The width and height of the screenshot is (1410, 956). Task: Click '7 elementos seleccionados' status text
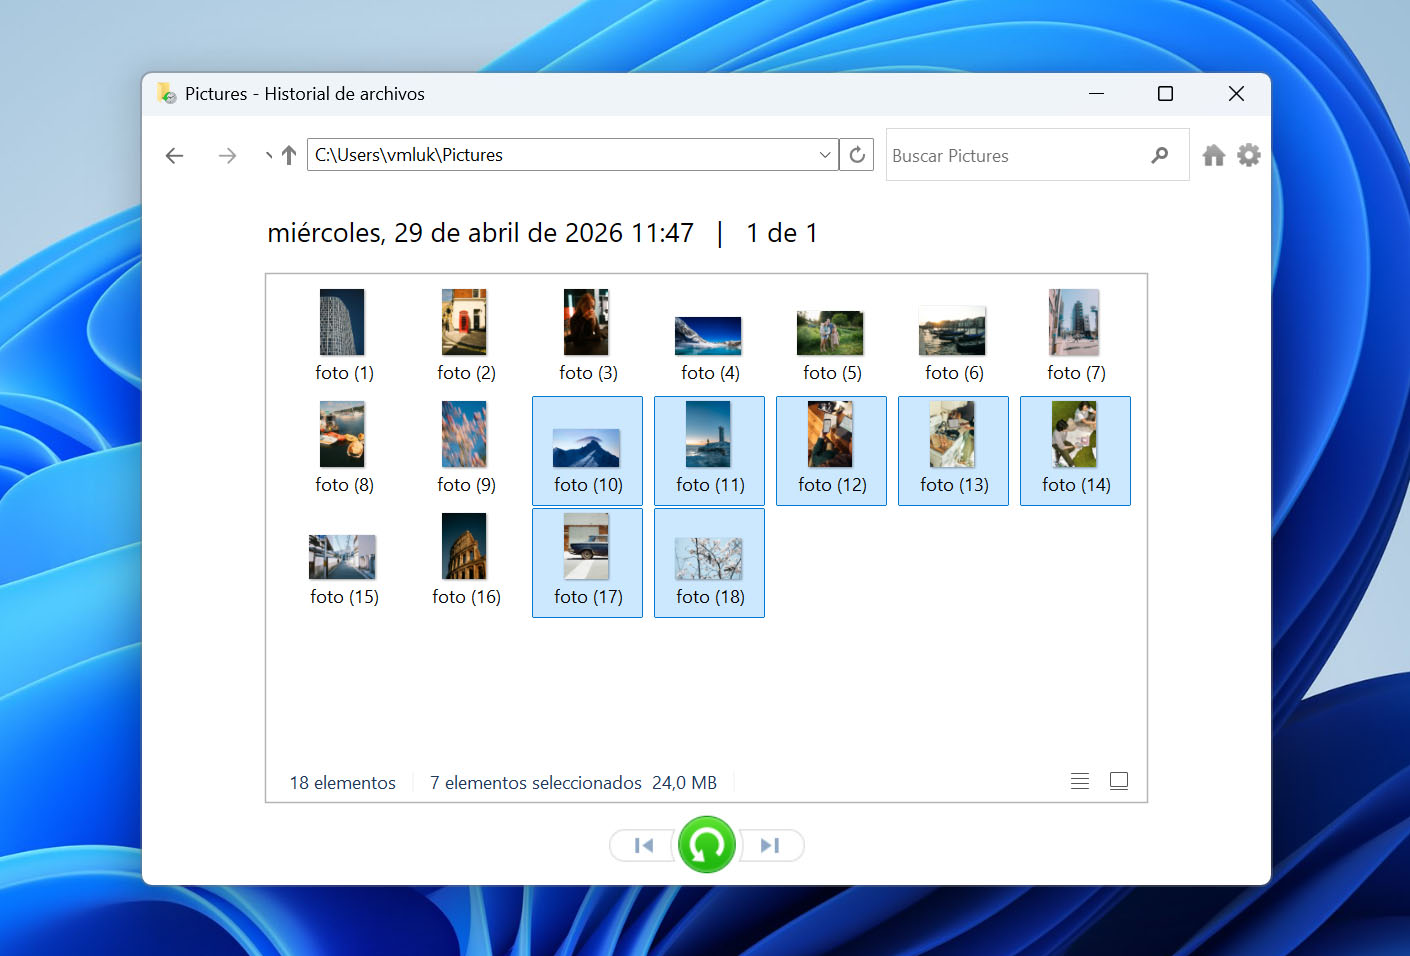[536, 783]
